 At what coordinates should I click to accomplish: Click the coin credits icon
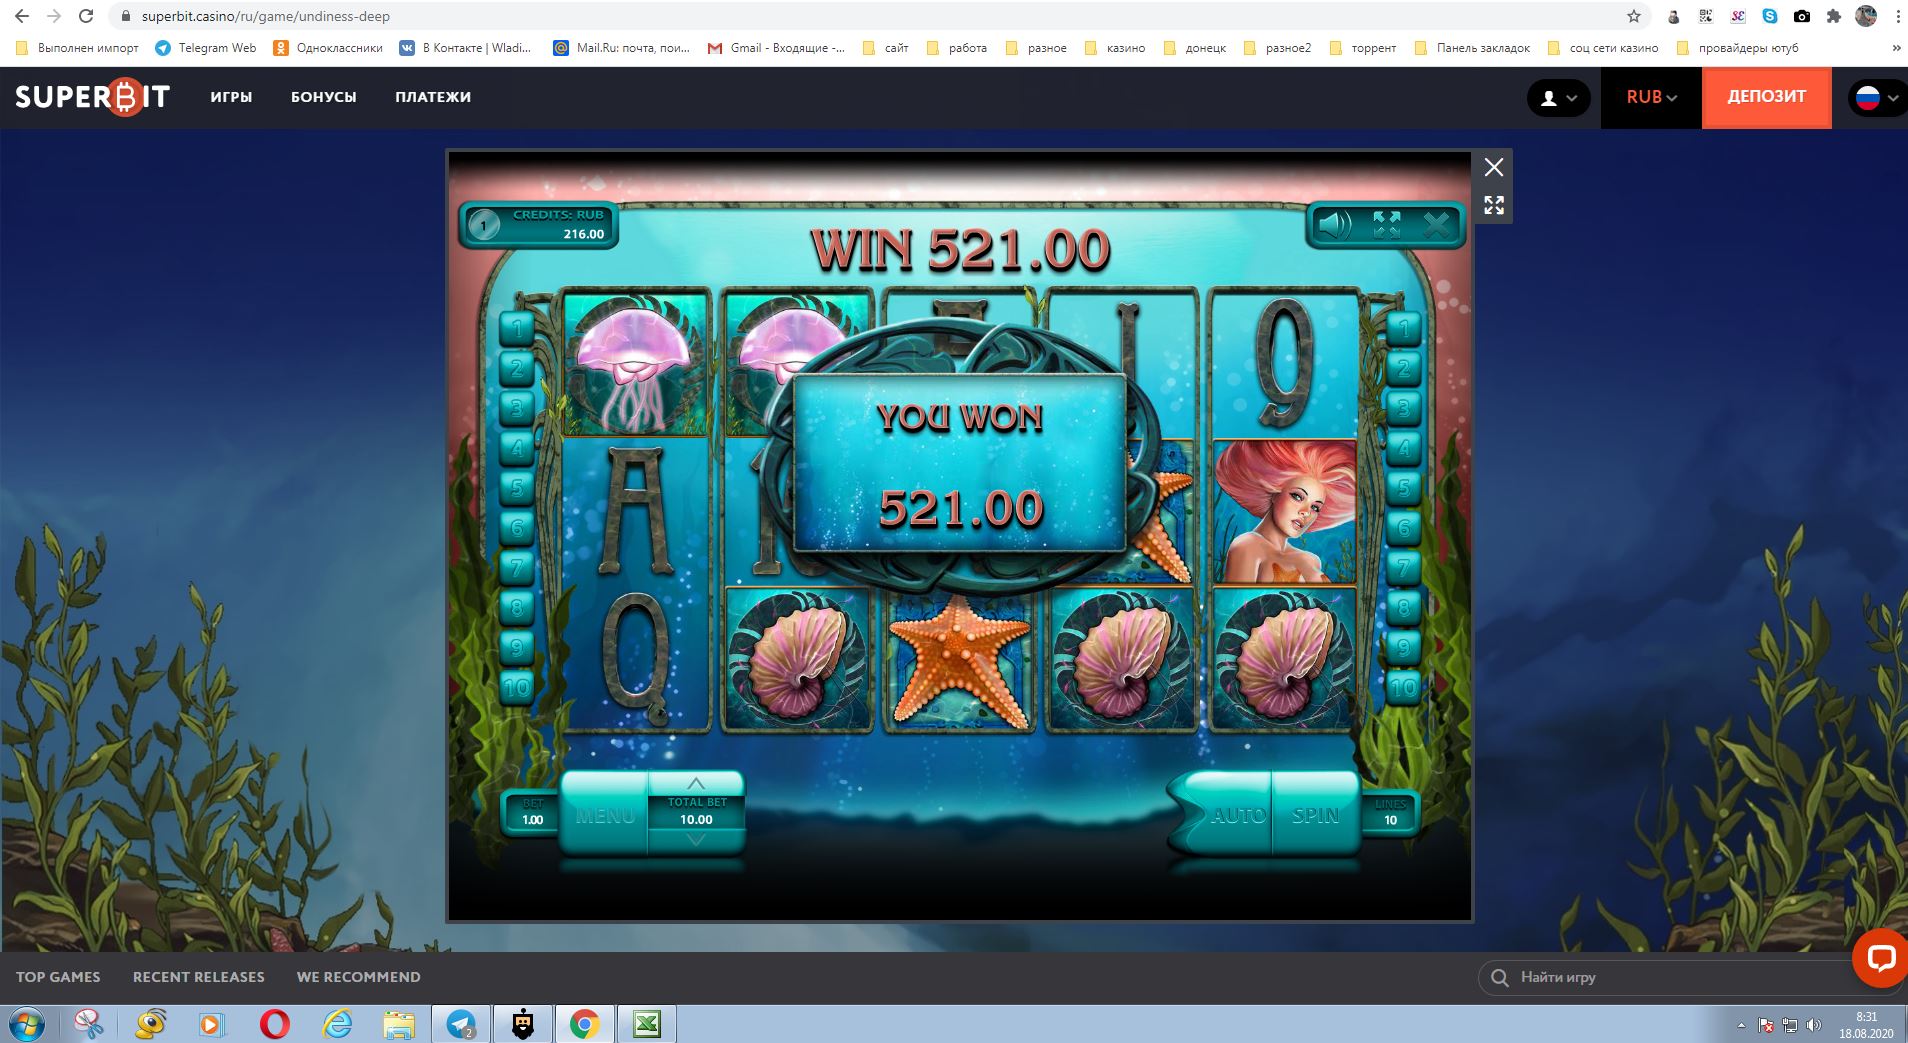coord(484,226)
